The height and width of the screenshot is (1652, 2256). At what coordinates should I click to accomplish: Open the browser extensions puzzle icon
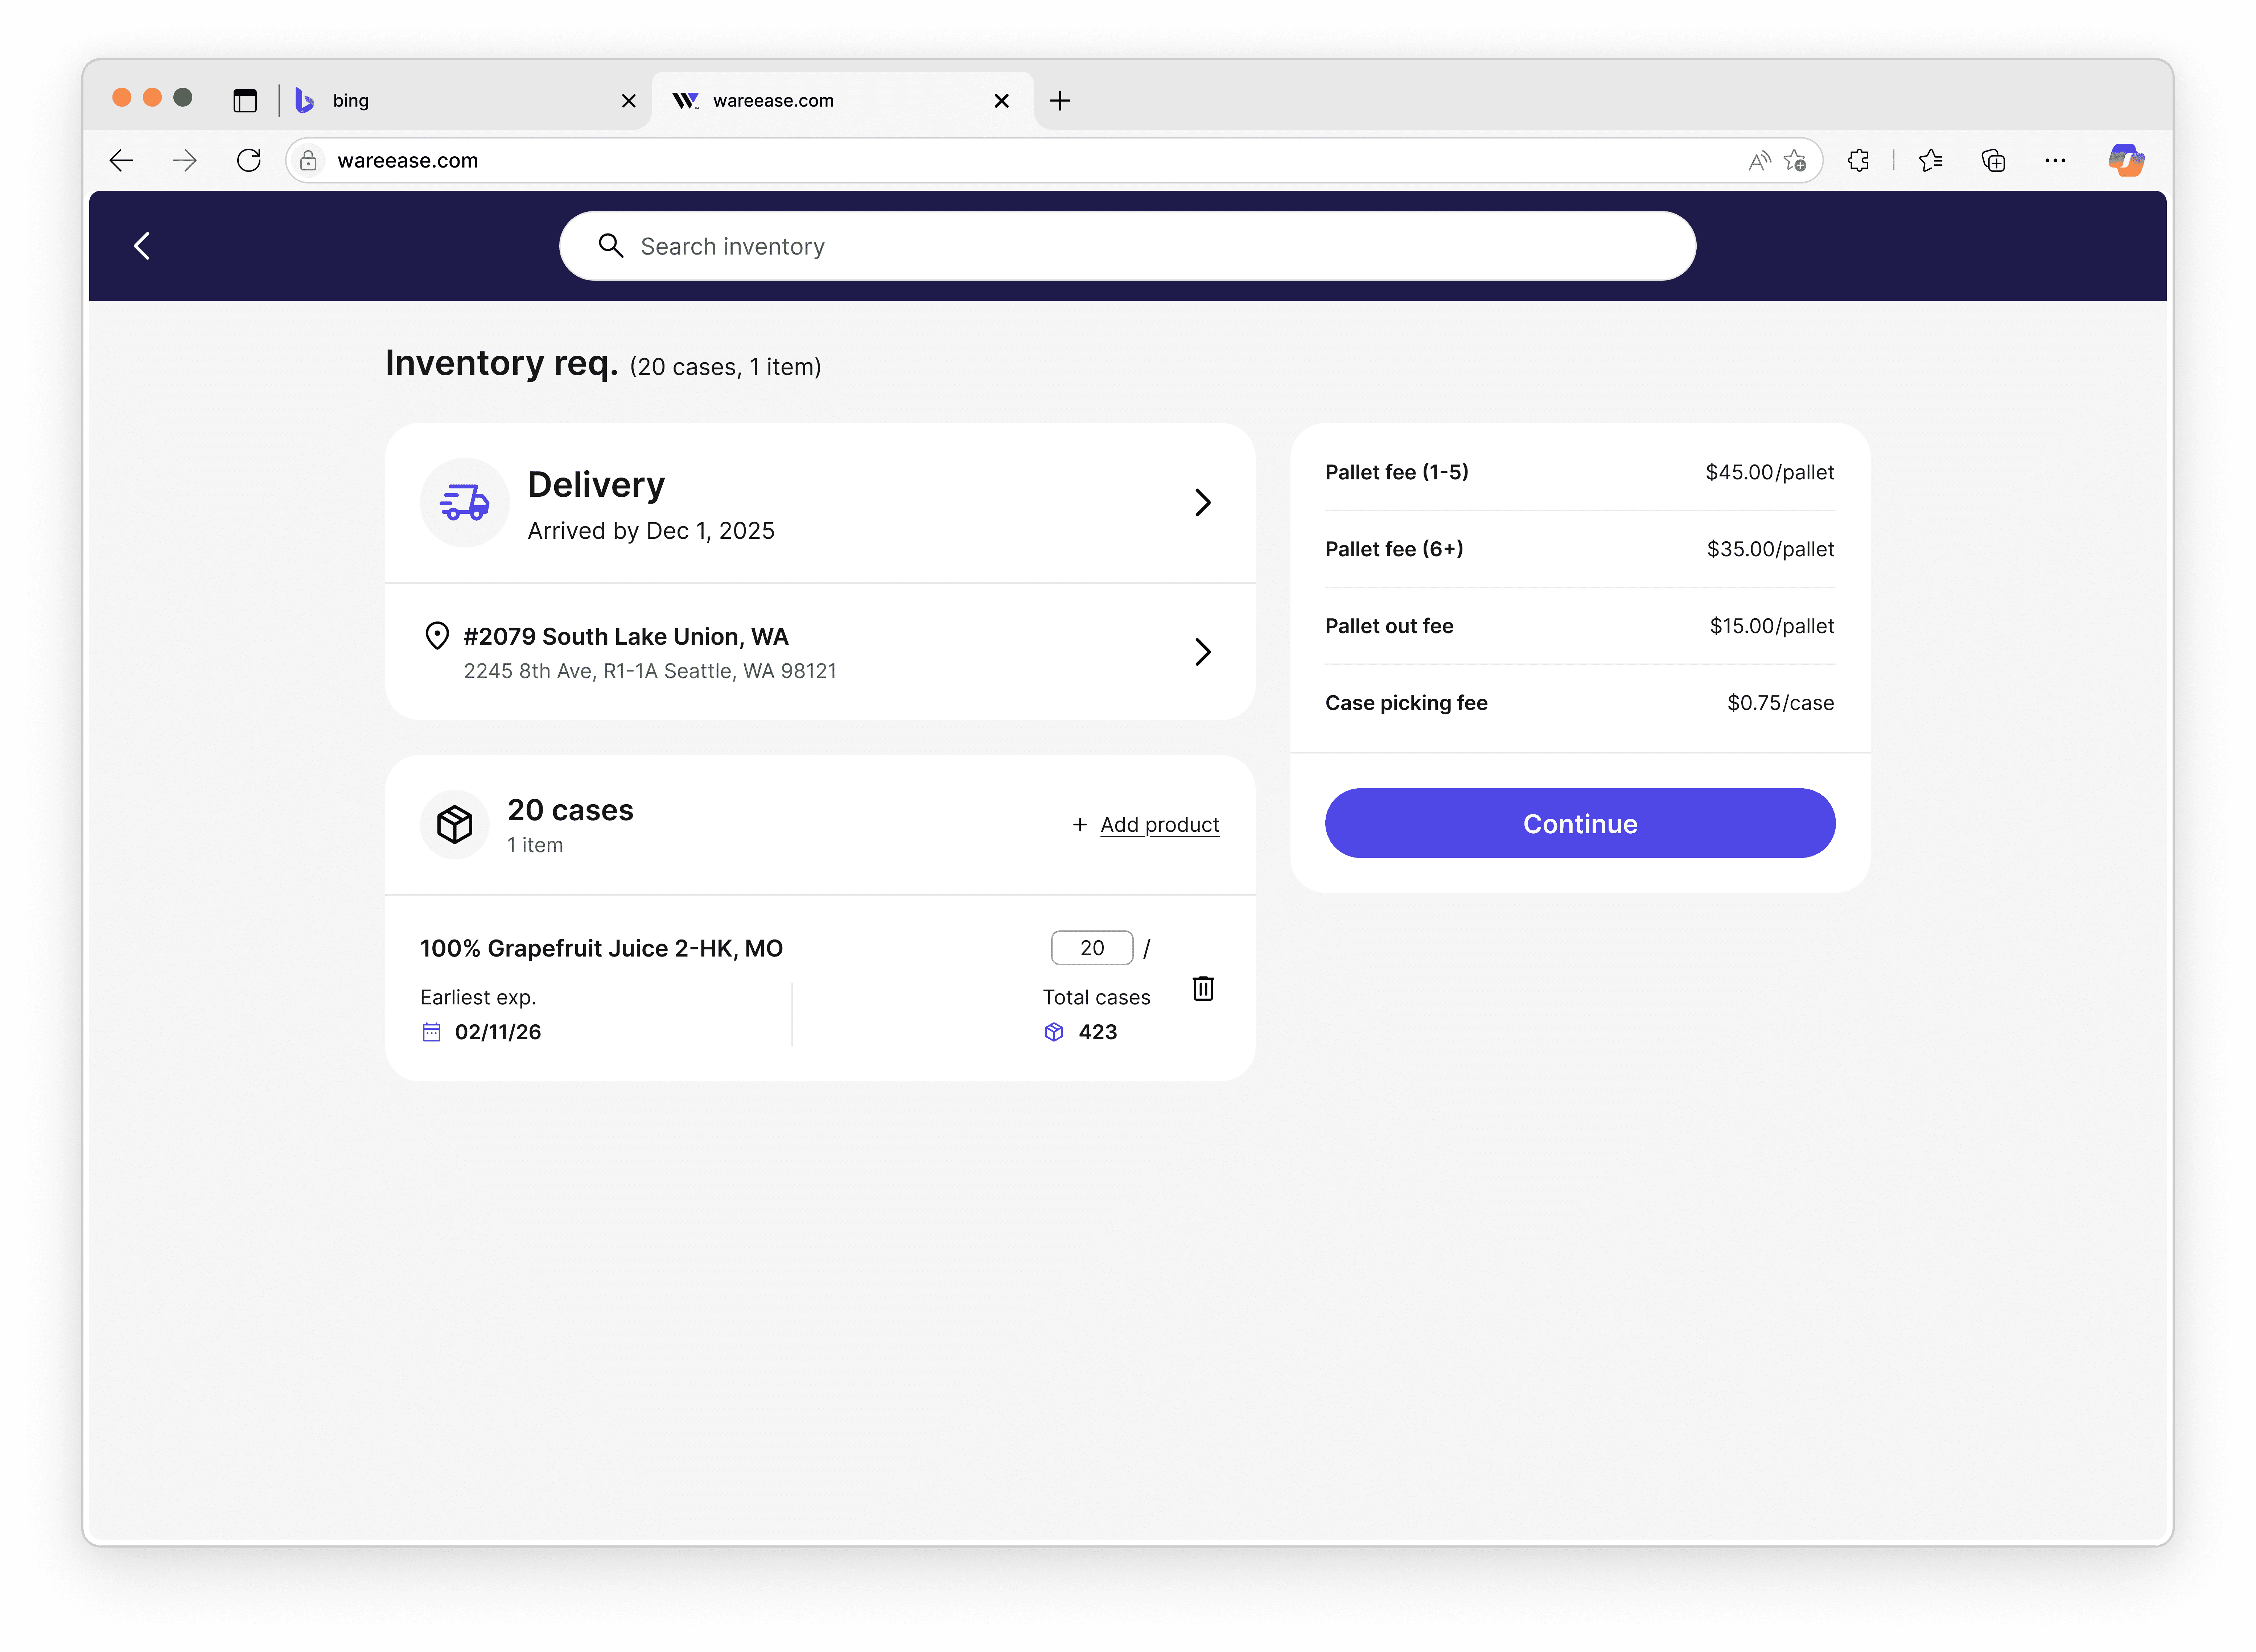tap(1858, 160)
